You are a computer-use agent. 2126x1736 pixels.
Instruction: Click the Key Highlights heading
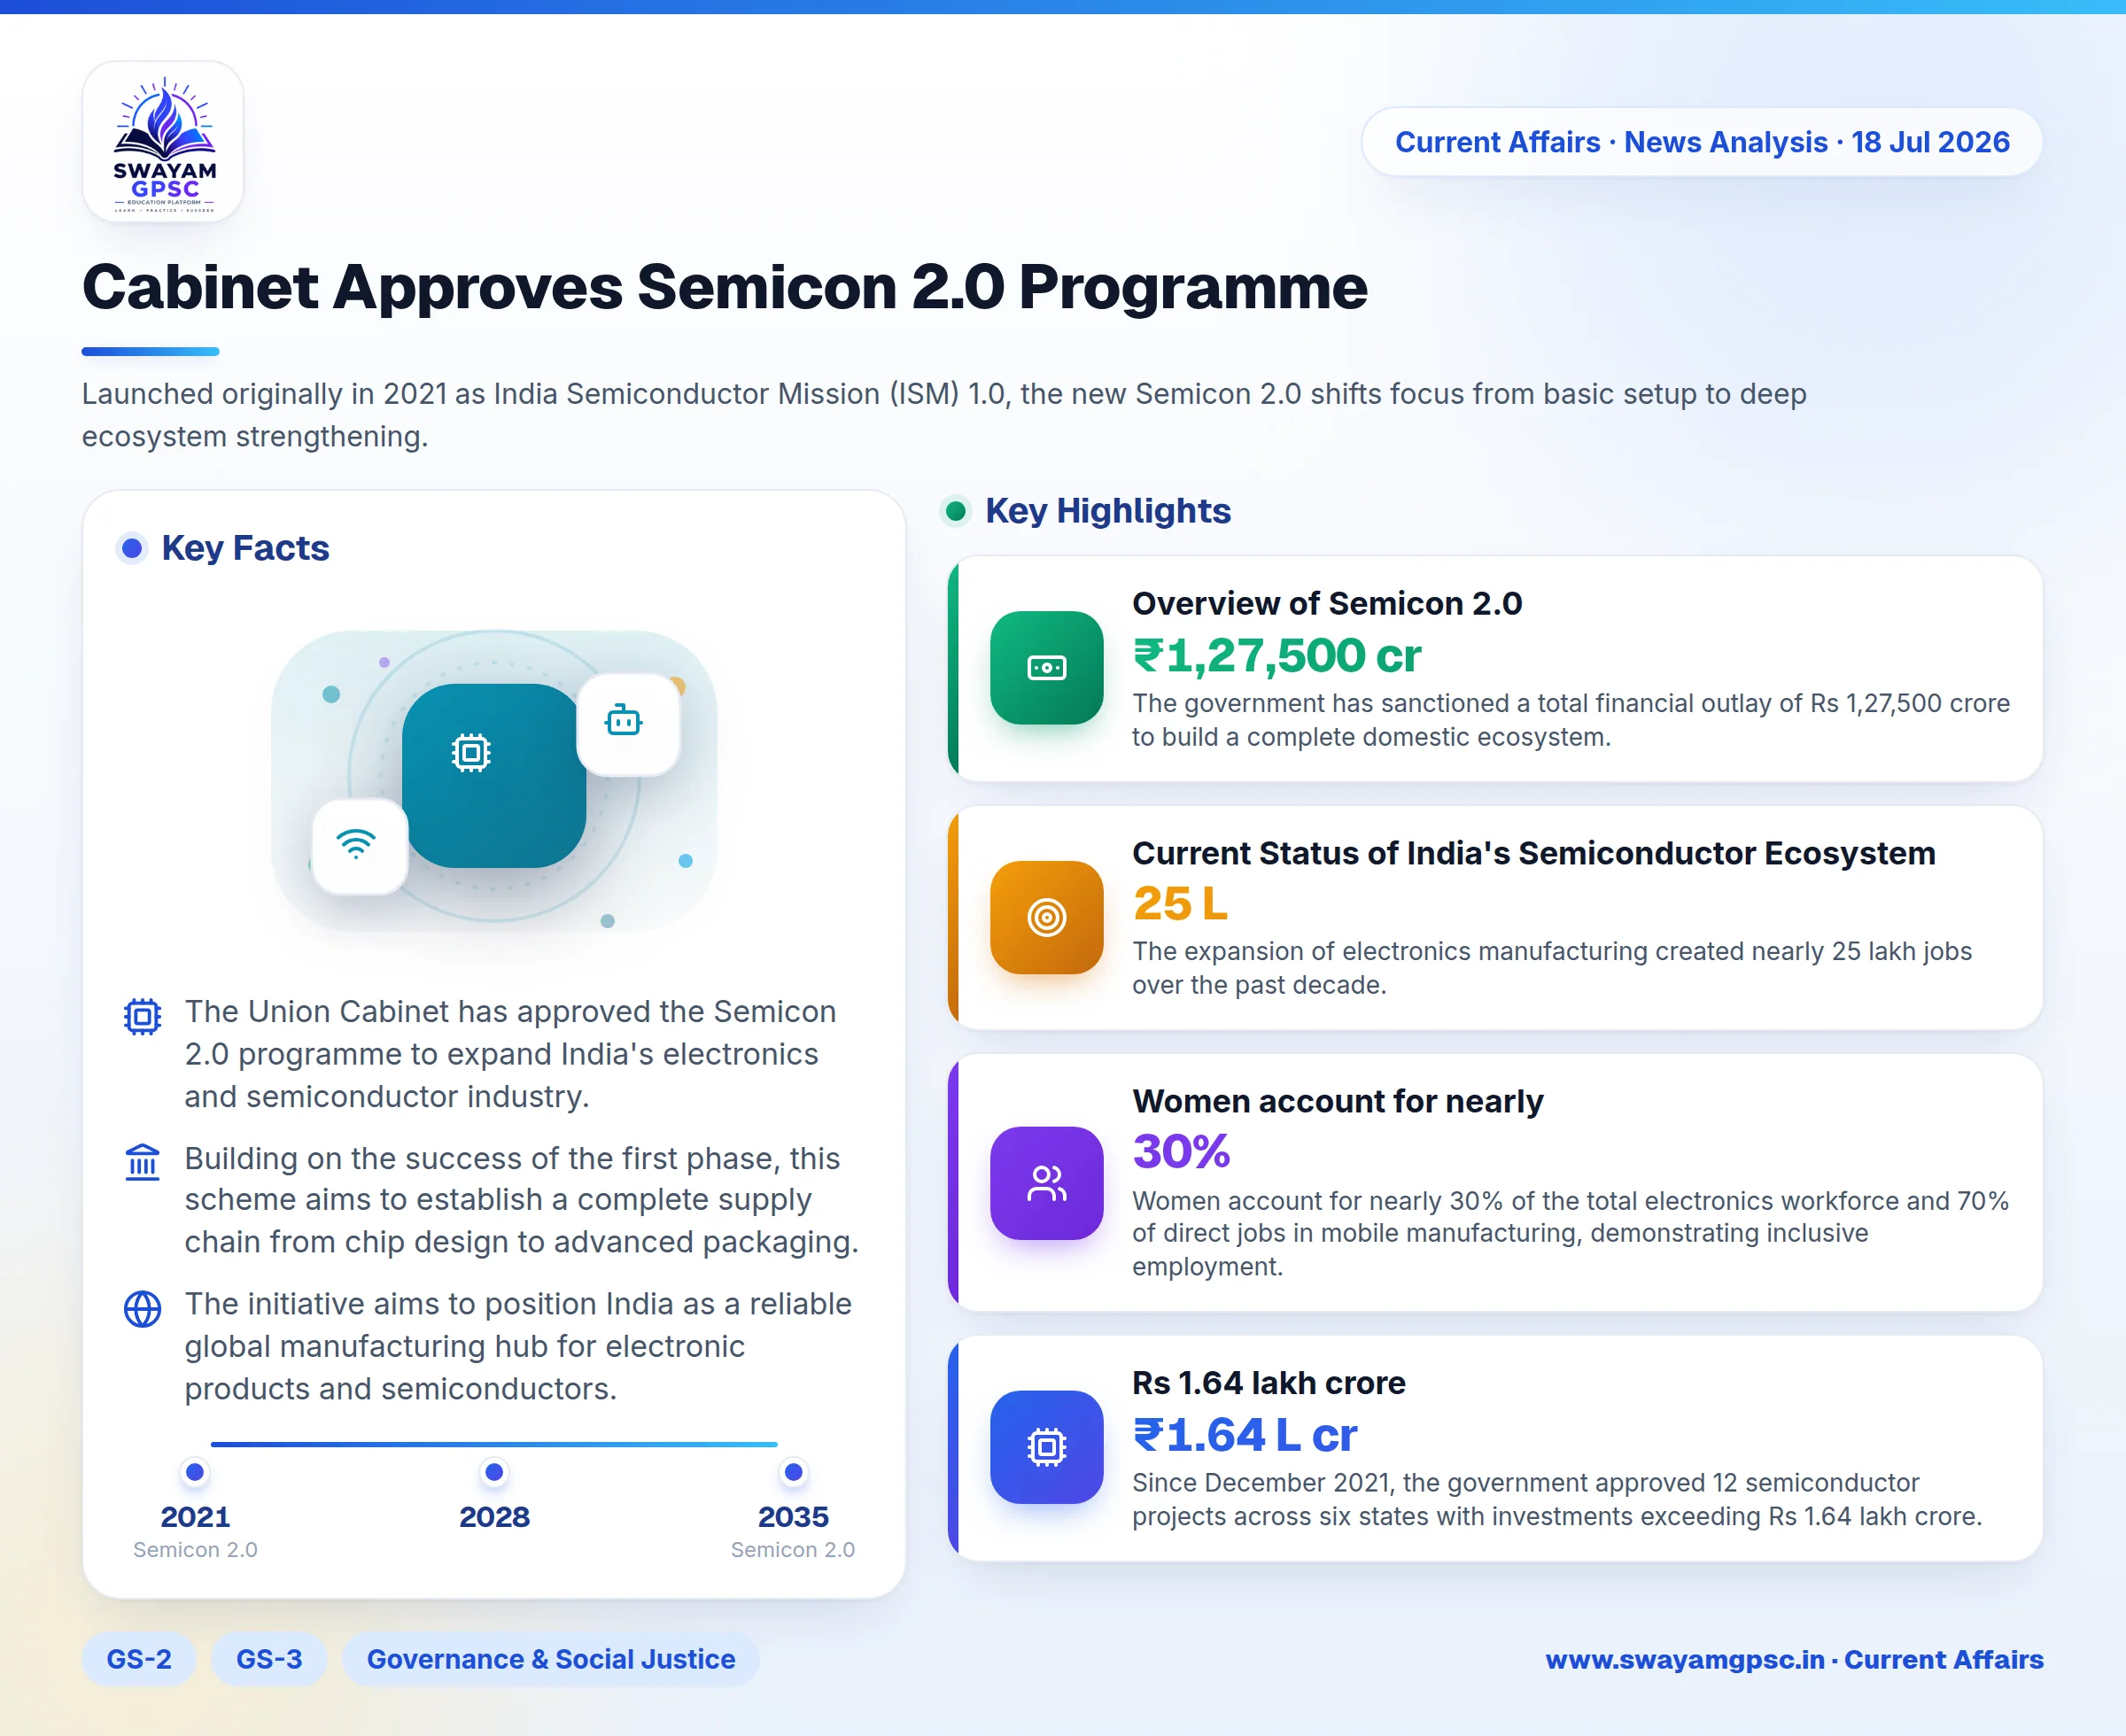click(1108, 511)
